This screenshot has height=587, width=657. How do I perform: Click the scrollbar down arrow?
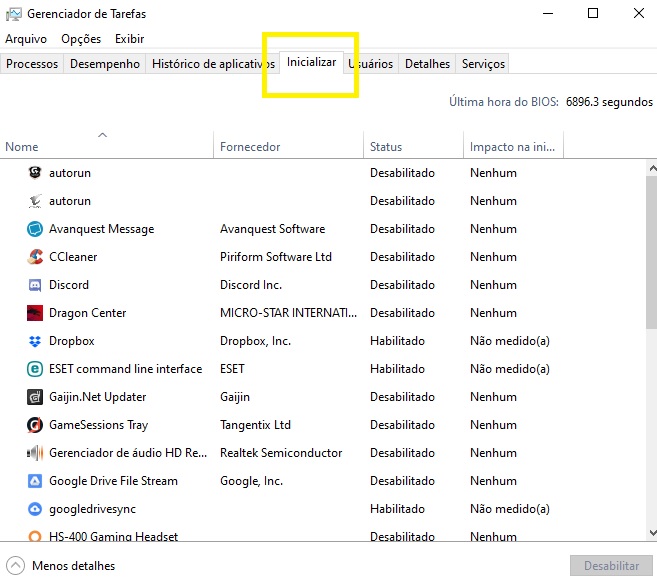[x=652, y=533]
